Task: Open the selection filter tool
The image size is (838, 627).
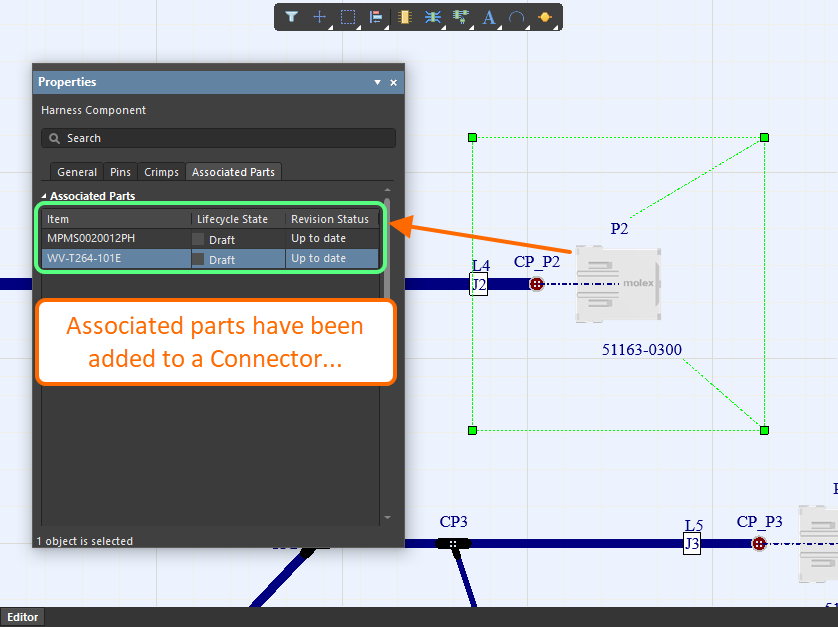Action: coord(291,17)
